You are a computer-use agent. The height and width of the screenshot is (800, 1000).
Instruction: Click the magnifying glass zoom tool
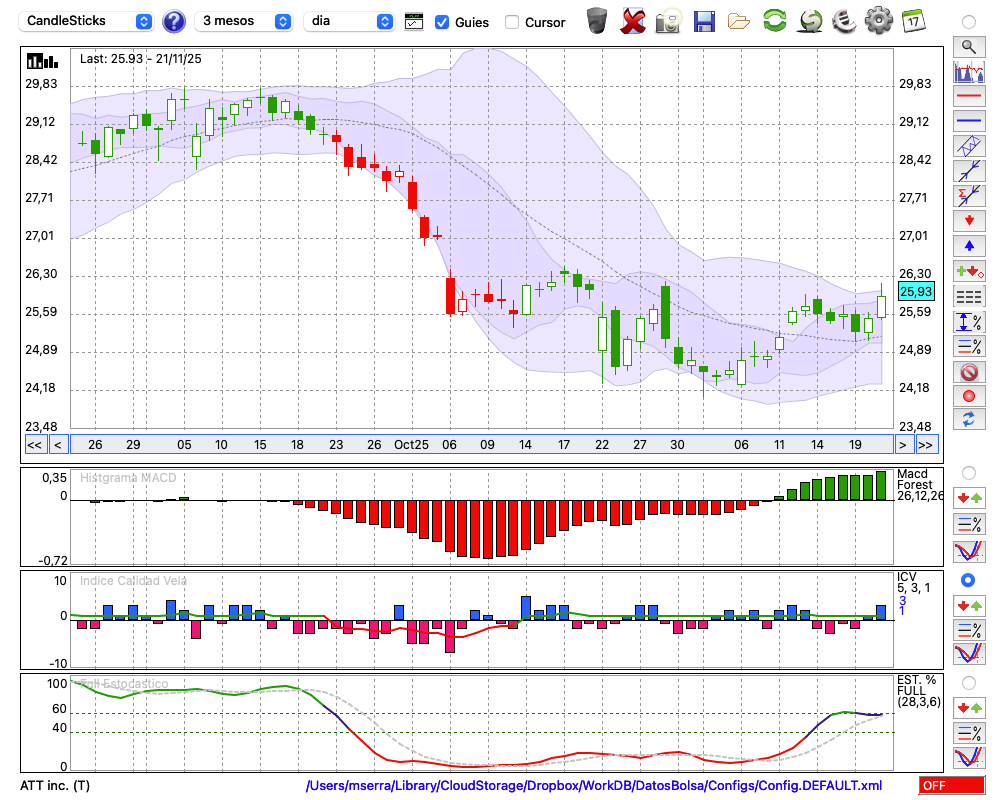click(968, 46)
